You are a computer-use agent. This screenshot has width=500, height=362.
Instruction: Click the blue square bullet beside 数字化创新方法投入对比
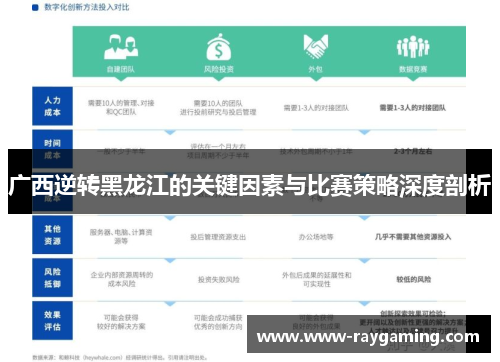(35, 7)
